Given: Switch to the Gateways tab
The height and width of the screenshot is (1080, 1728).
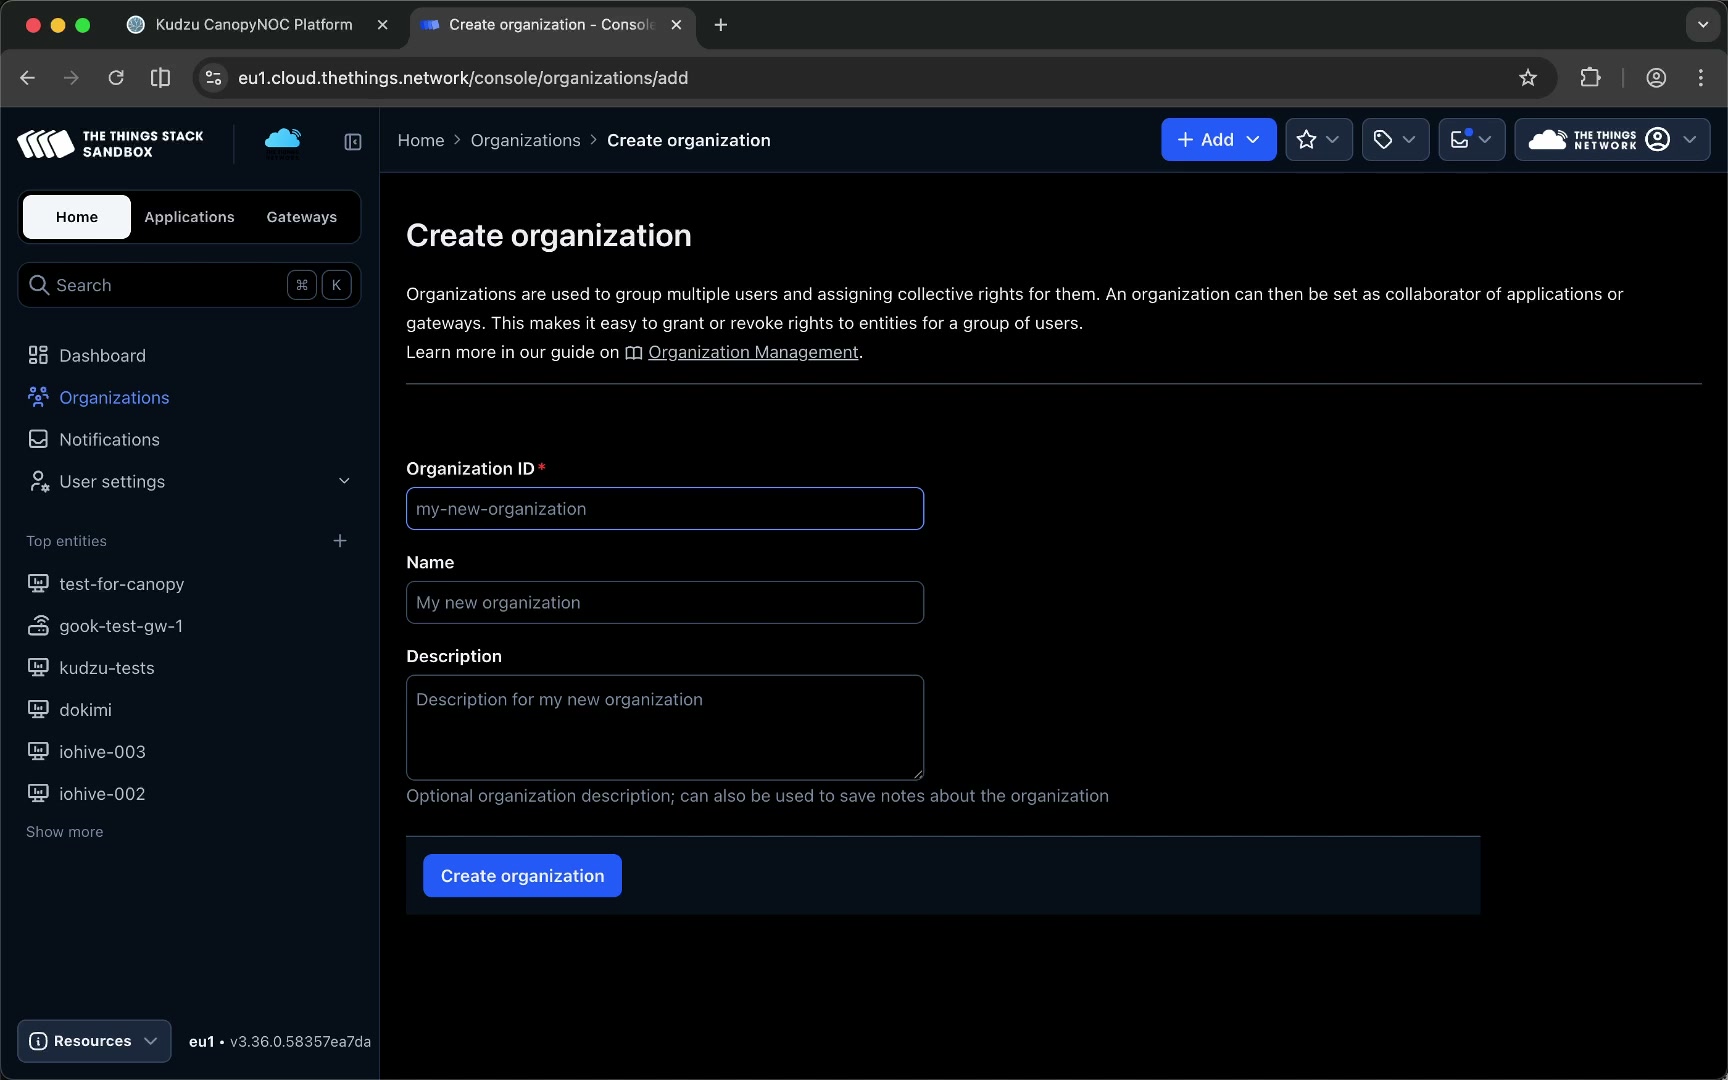Looking at the screenshot, I should 302,217.
